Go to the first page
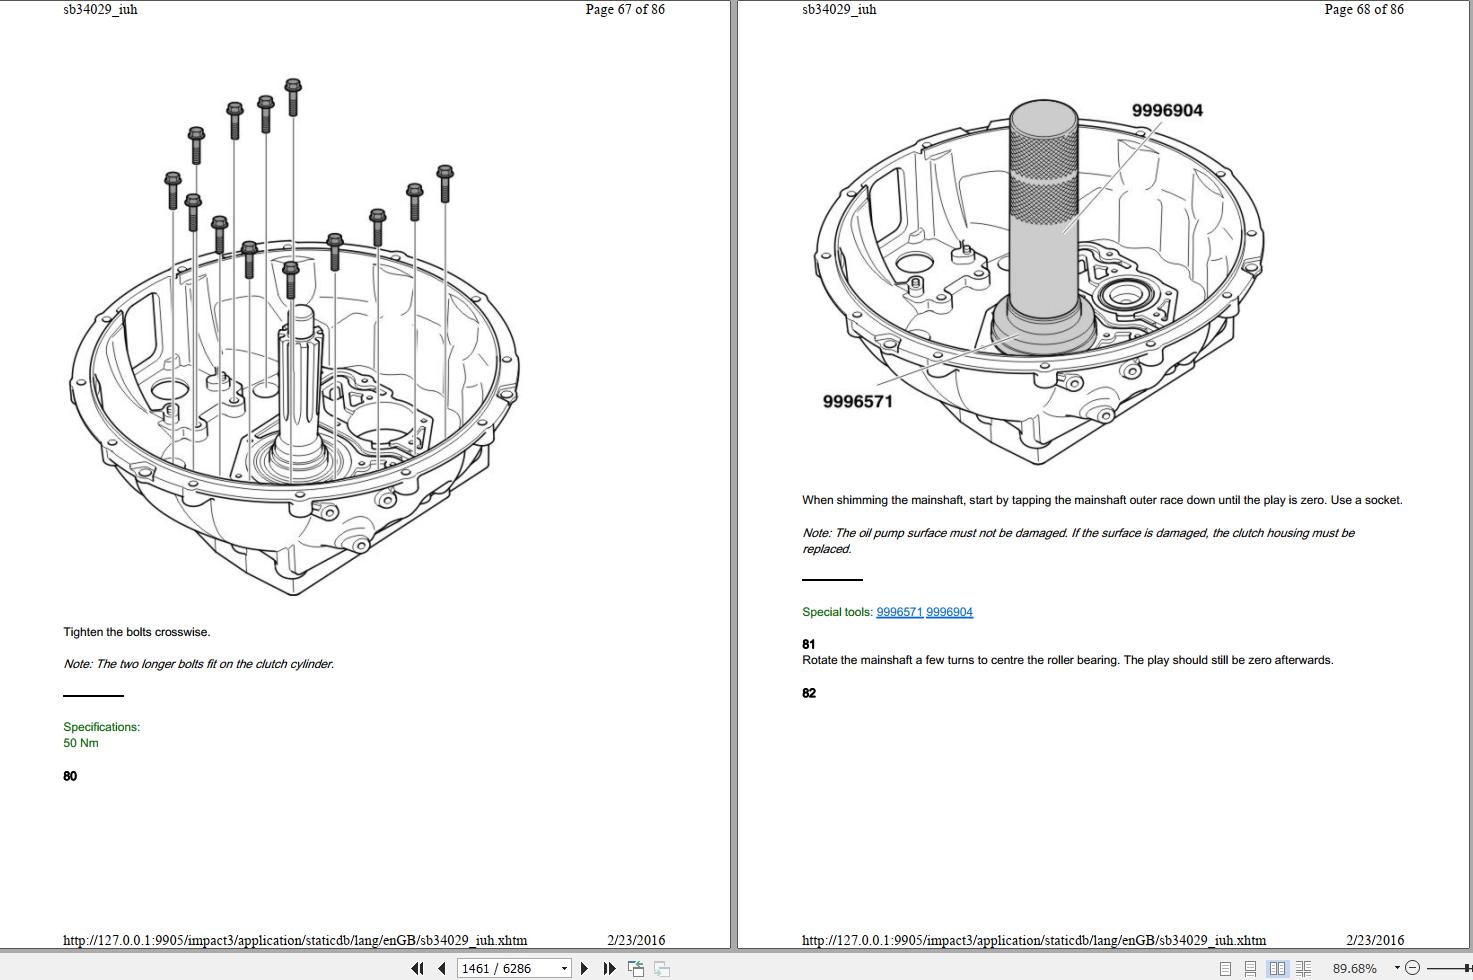This screenshot has width=1473, height=980. pos(417,968)
